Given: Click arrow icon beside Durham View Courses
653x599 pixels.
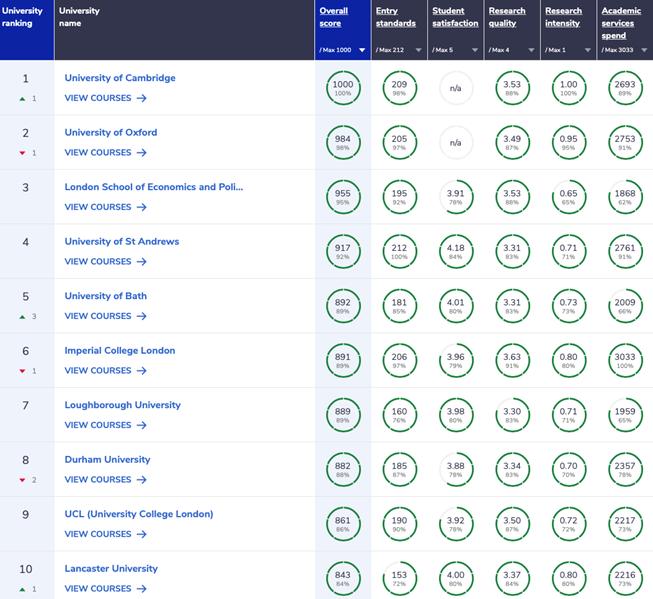Looking at the screenshot, I should pos(142,480).
